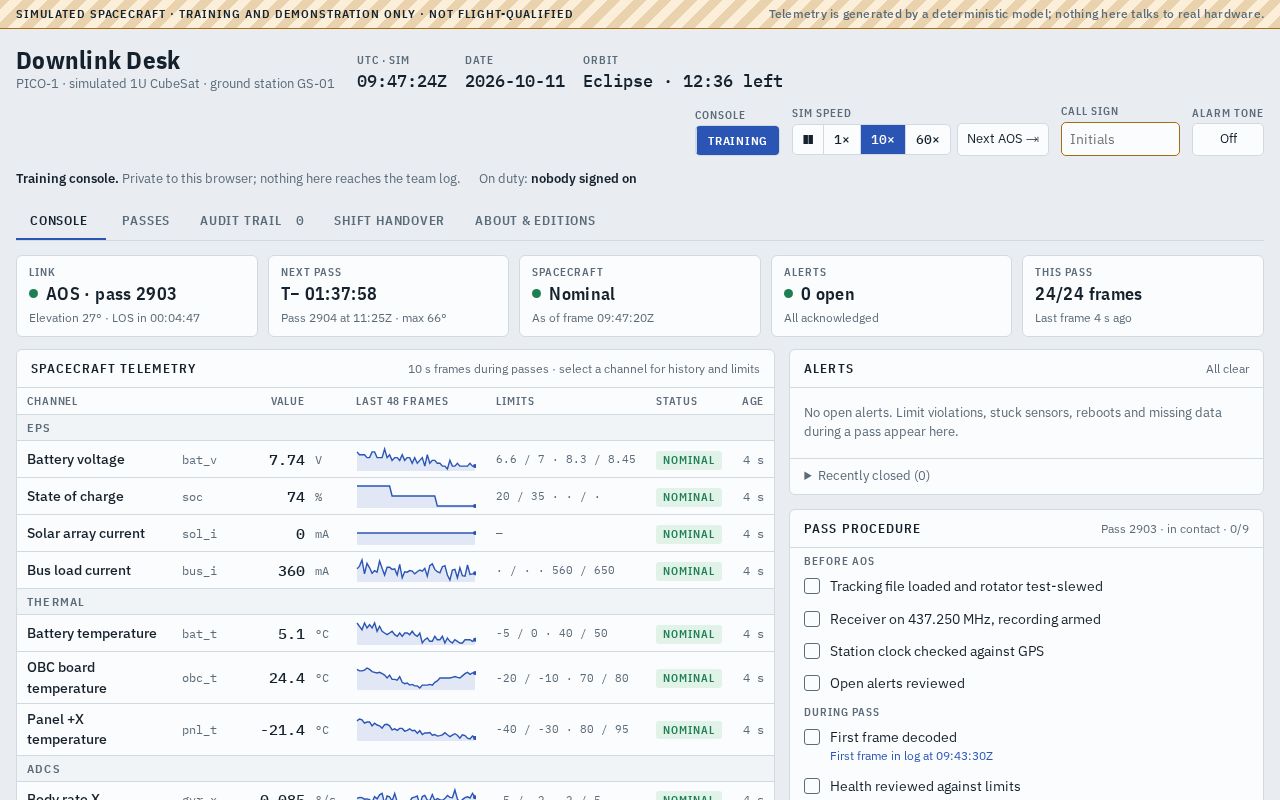Click the State of charge sparkline
Screen dimensions: 1280x800
click(416, 497)
